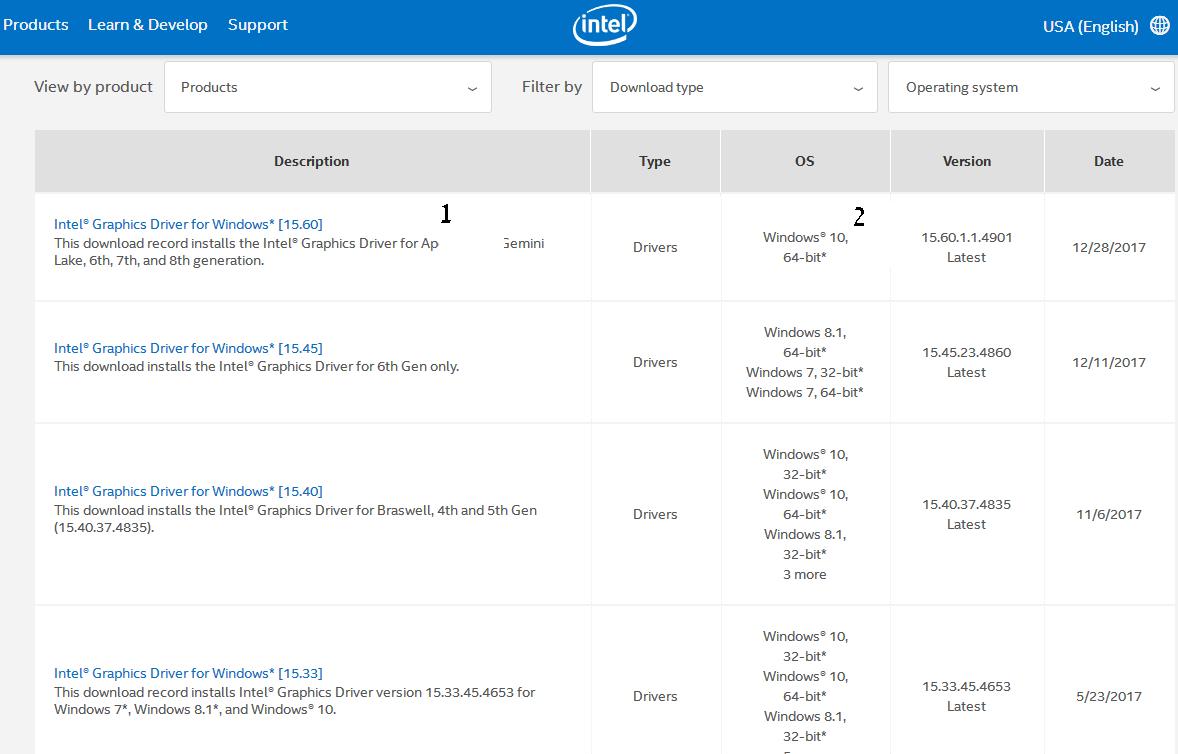
Task: Click Drivers type in 15.60 row
Action: 655,248
